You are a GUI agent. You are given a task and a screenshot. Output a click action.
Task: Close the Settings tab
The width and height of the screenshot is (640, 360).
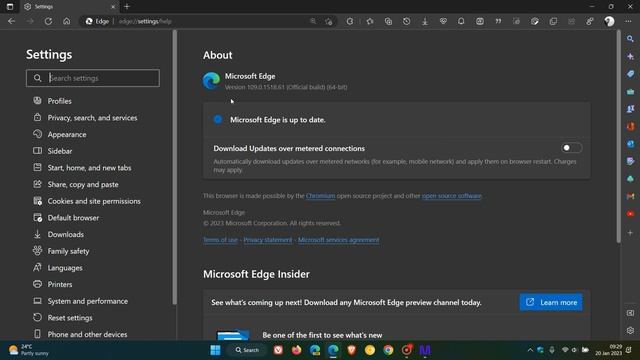[113, 7]
